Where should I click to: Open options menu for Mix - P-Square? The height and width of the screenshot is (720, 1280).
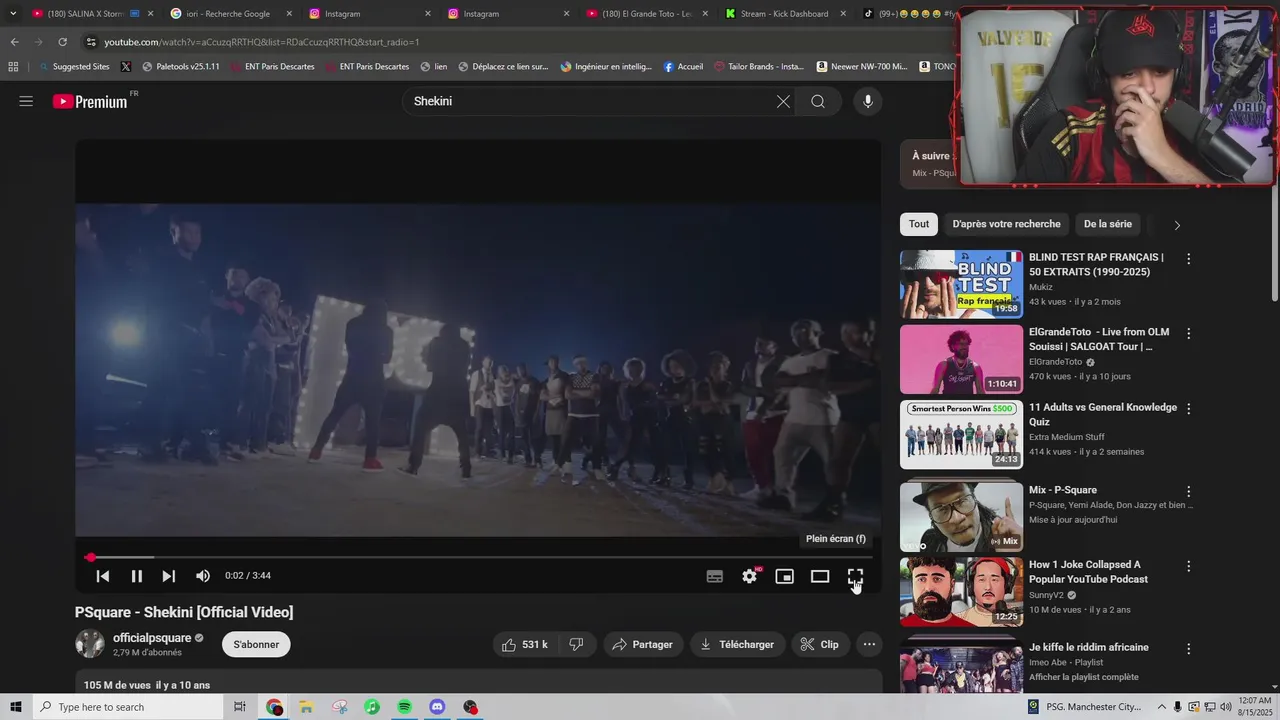[1188, 492]
